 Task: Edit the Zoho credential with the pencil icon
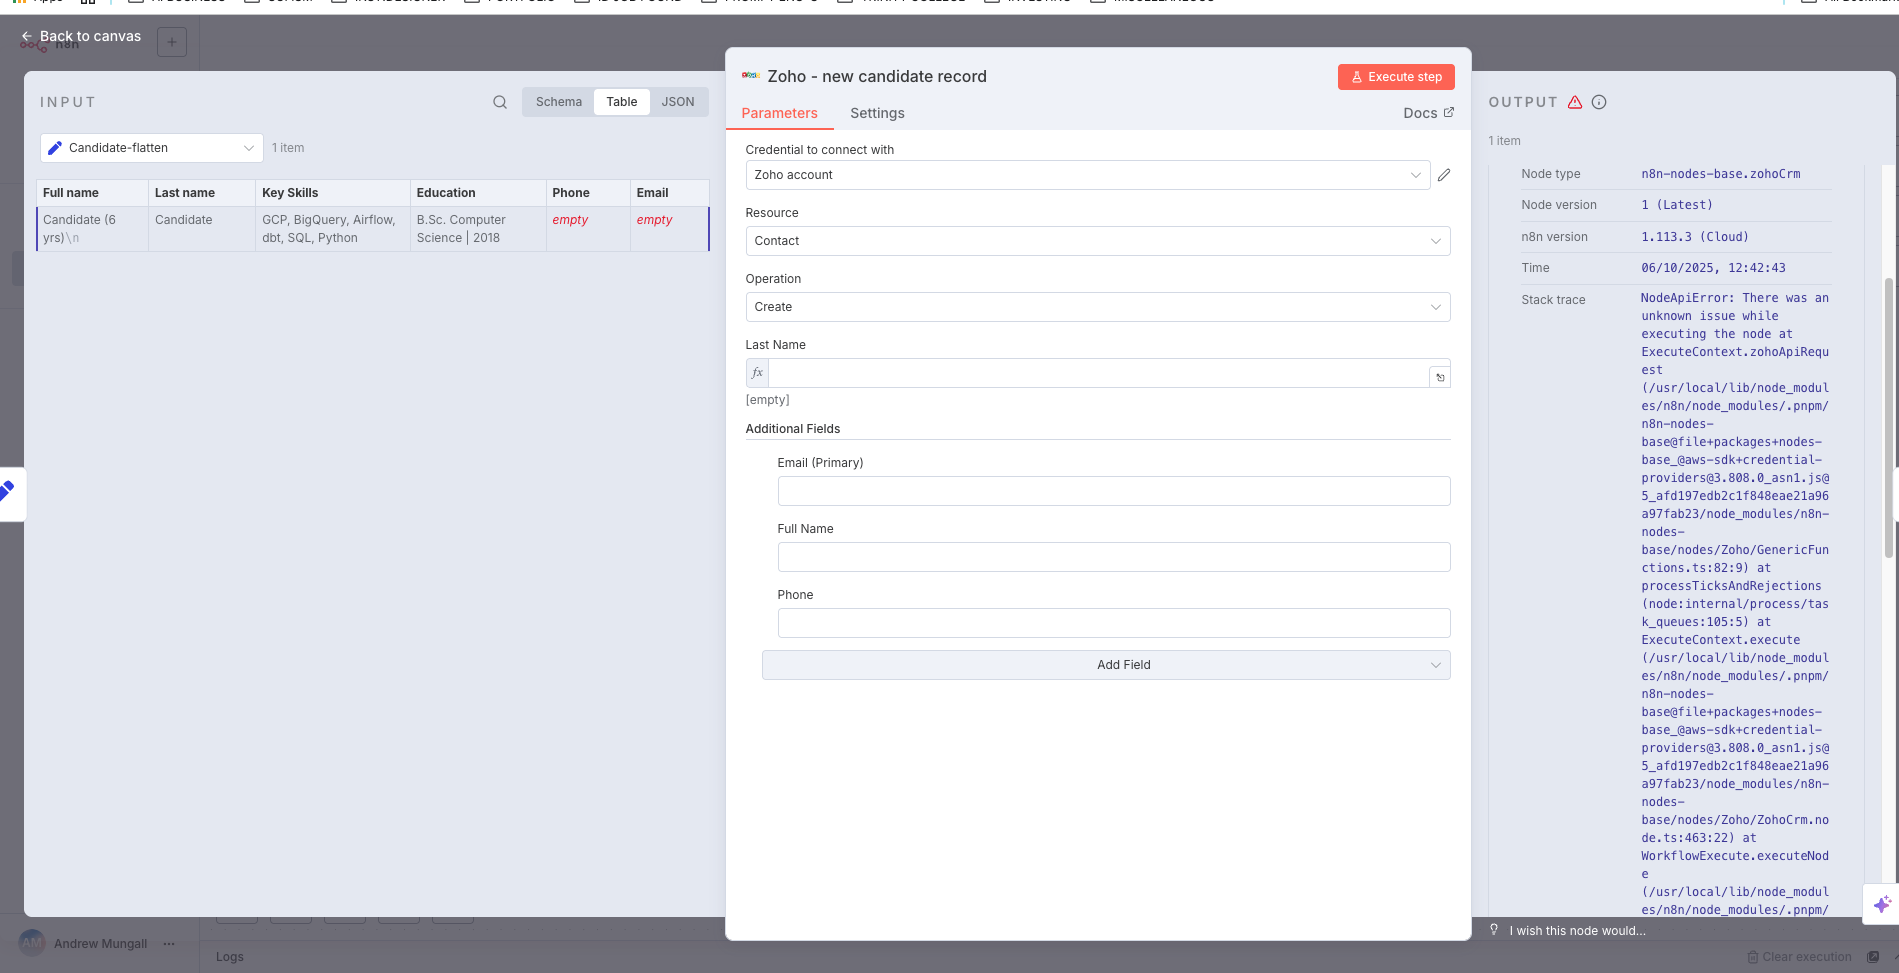click(1444, 175)
